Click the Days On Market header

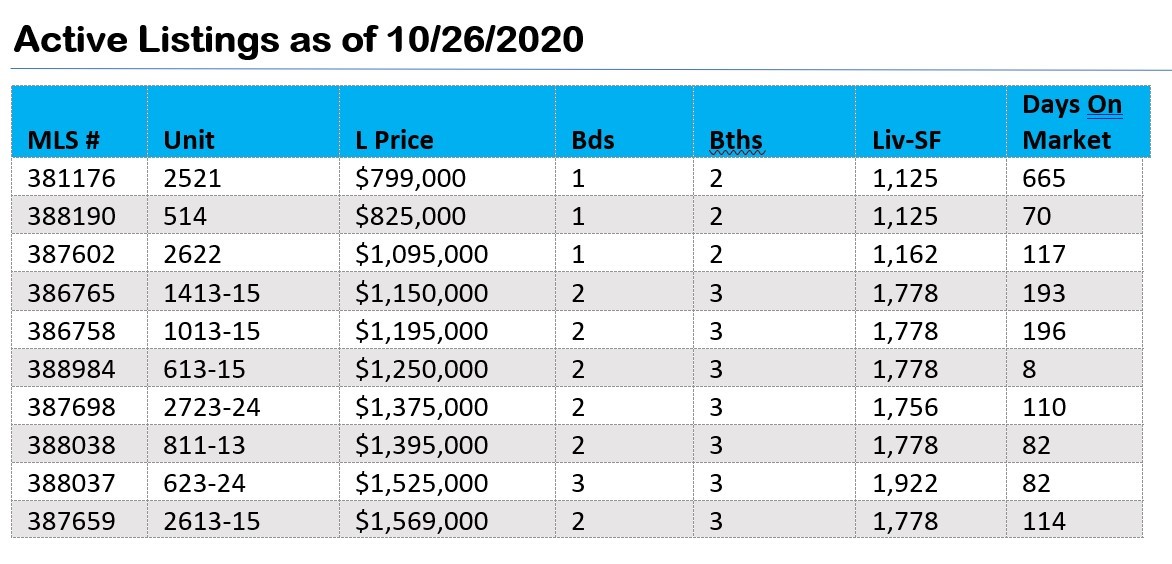coord(1071,122)
